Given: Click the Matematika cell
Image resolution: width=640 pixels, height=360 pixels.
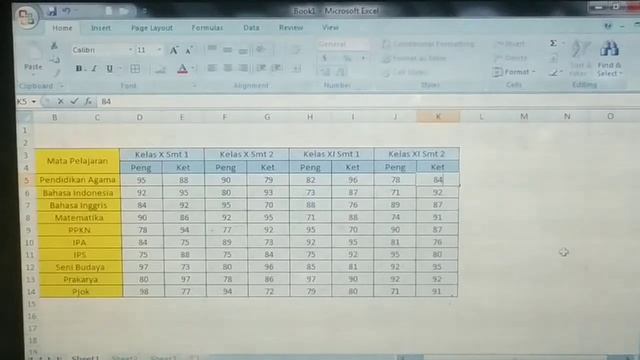Looking at the screenshot, I should pos(79,218).
